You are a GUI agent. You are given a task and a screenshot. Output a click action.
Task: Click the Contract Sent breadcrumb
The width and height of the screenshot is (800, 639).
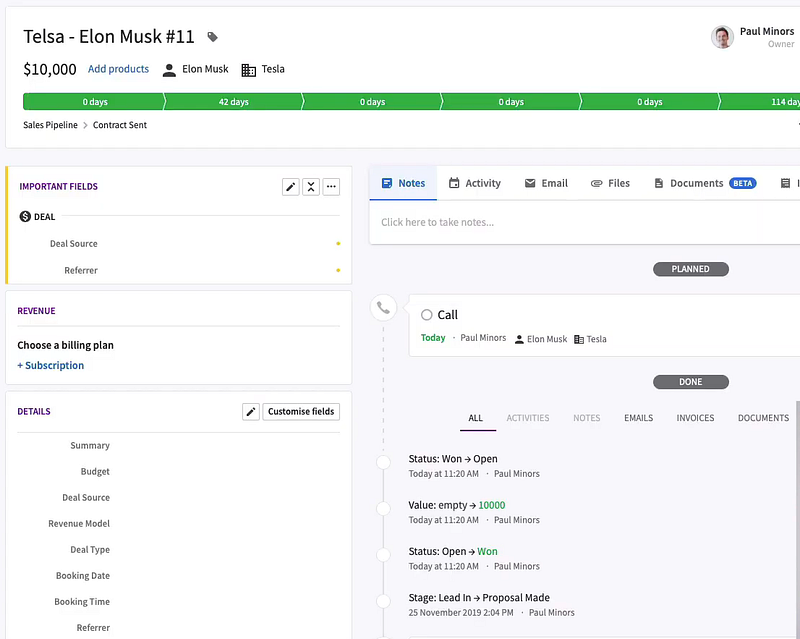(119, 125)
